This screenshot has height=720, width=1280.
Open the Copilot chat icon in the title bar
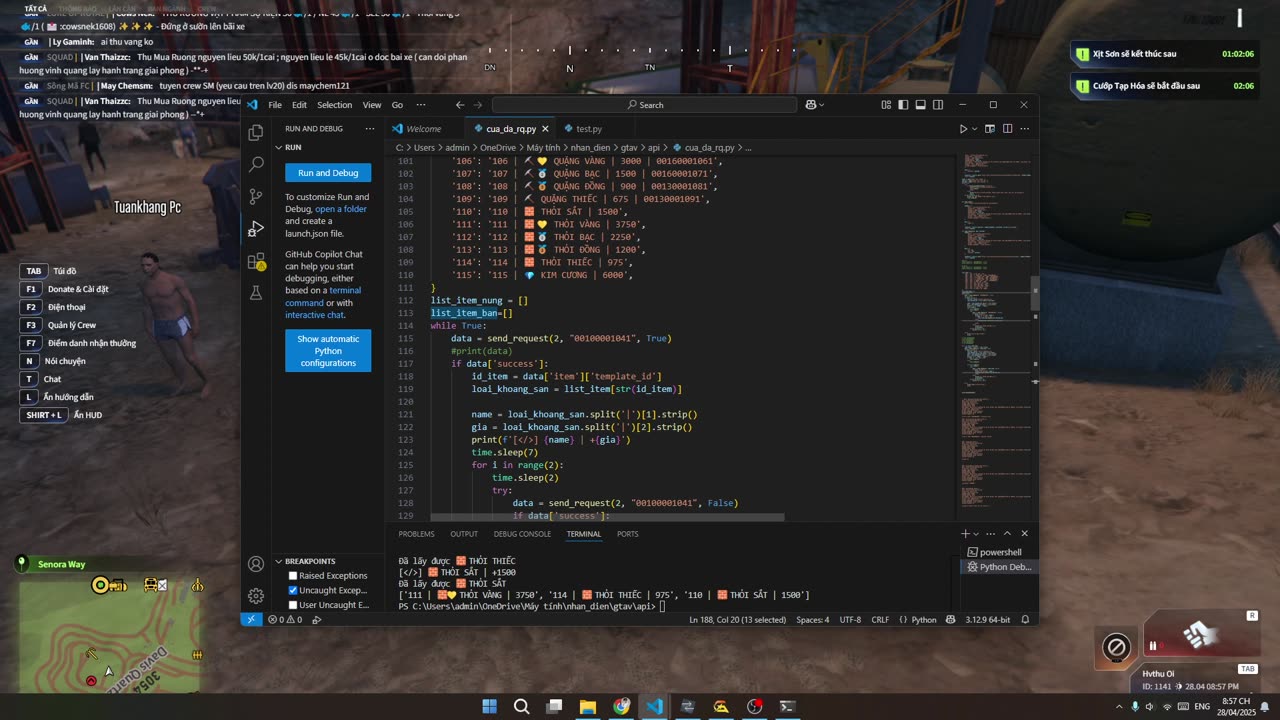pos(810,105)
